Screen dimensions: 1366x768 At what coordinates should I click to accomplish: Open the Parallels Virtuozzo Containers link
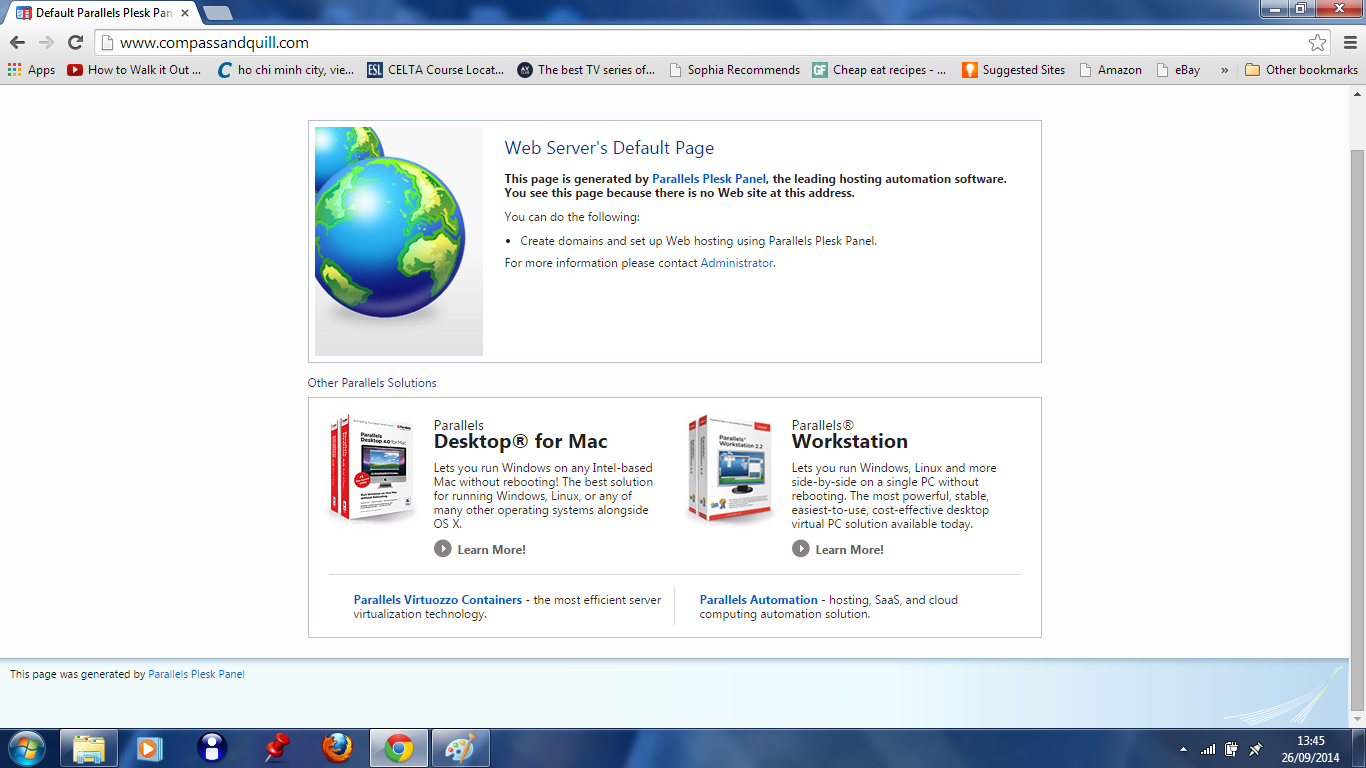click(x=437, y=600)
